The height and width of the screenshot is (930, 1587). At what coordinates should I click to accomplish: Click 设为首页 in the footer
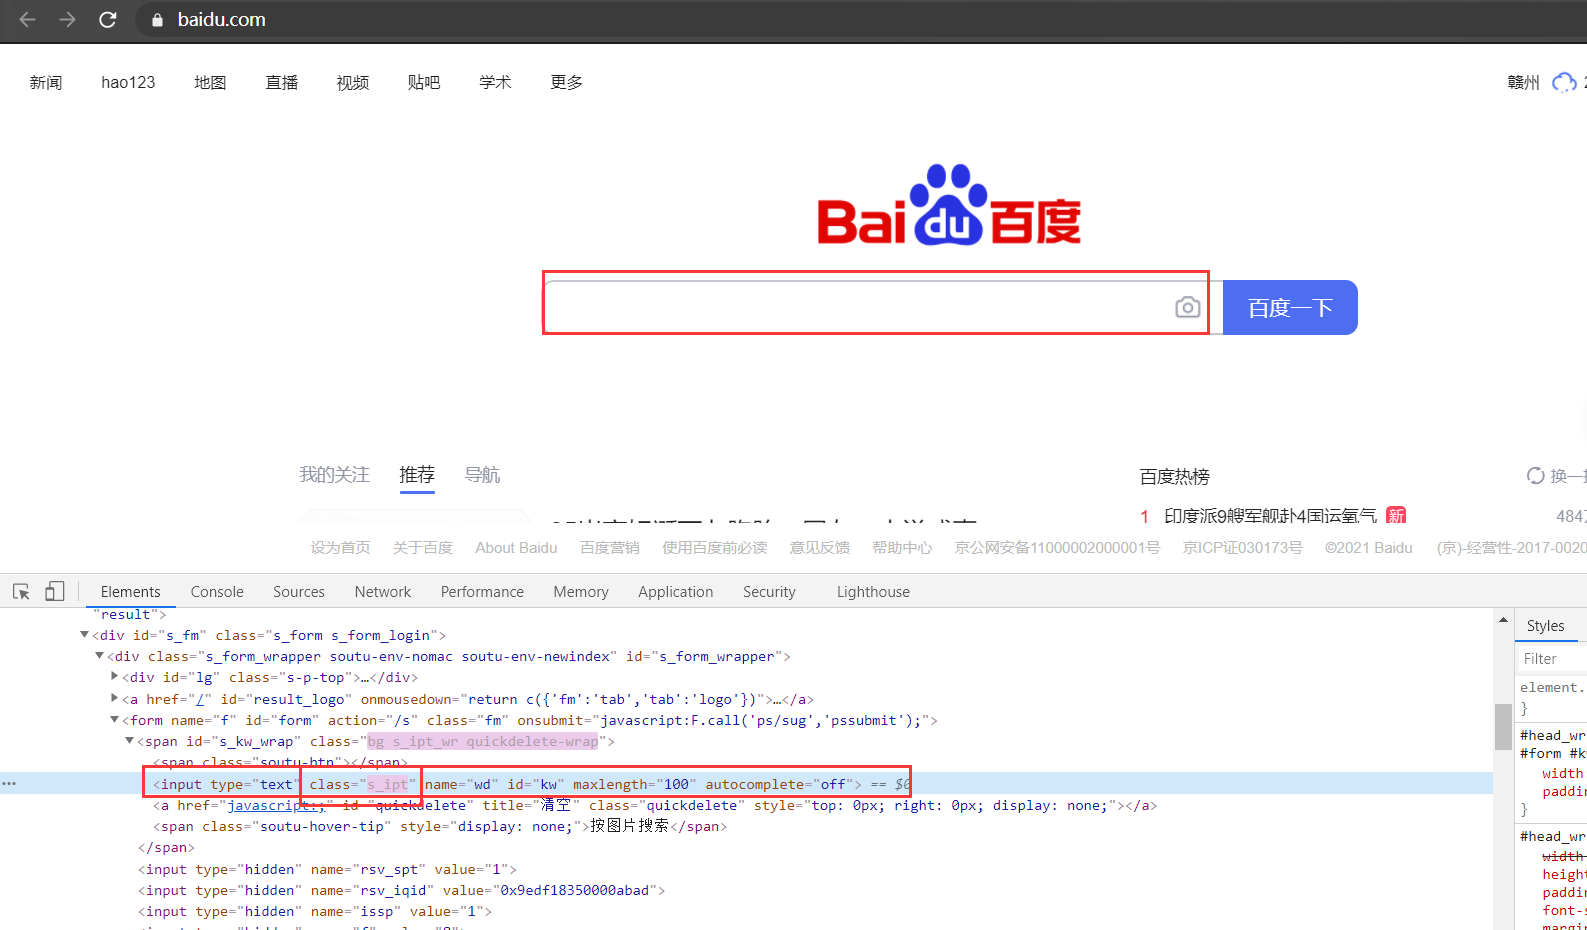(340, 548)
